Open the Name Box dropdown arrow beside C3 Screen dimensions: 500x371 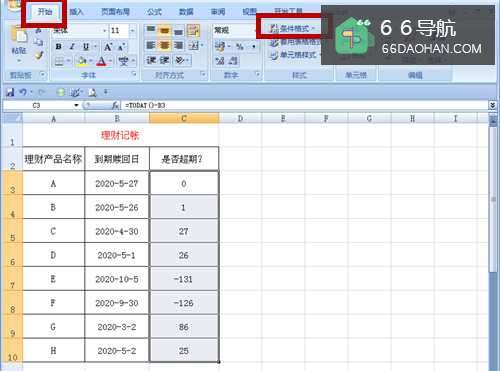[x=76, y=105]
